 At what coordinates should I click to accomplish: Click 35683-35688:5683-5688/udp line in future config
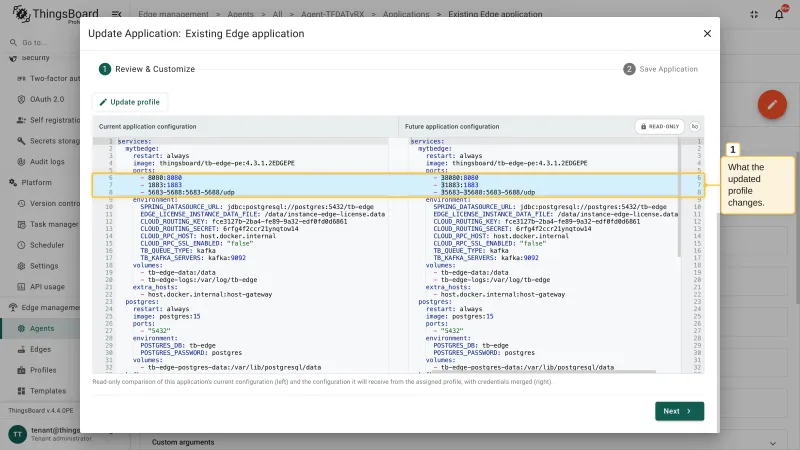point(487,192)
